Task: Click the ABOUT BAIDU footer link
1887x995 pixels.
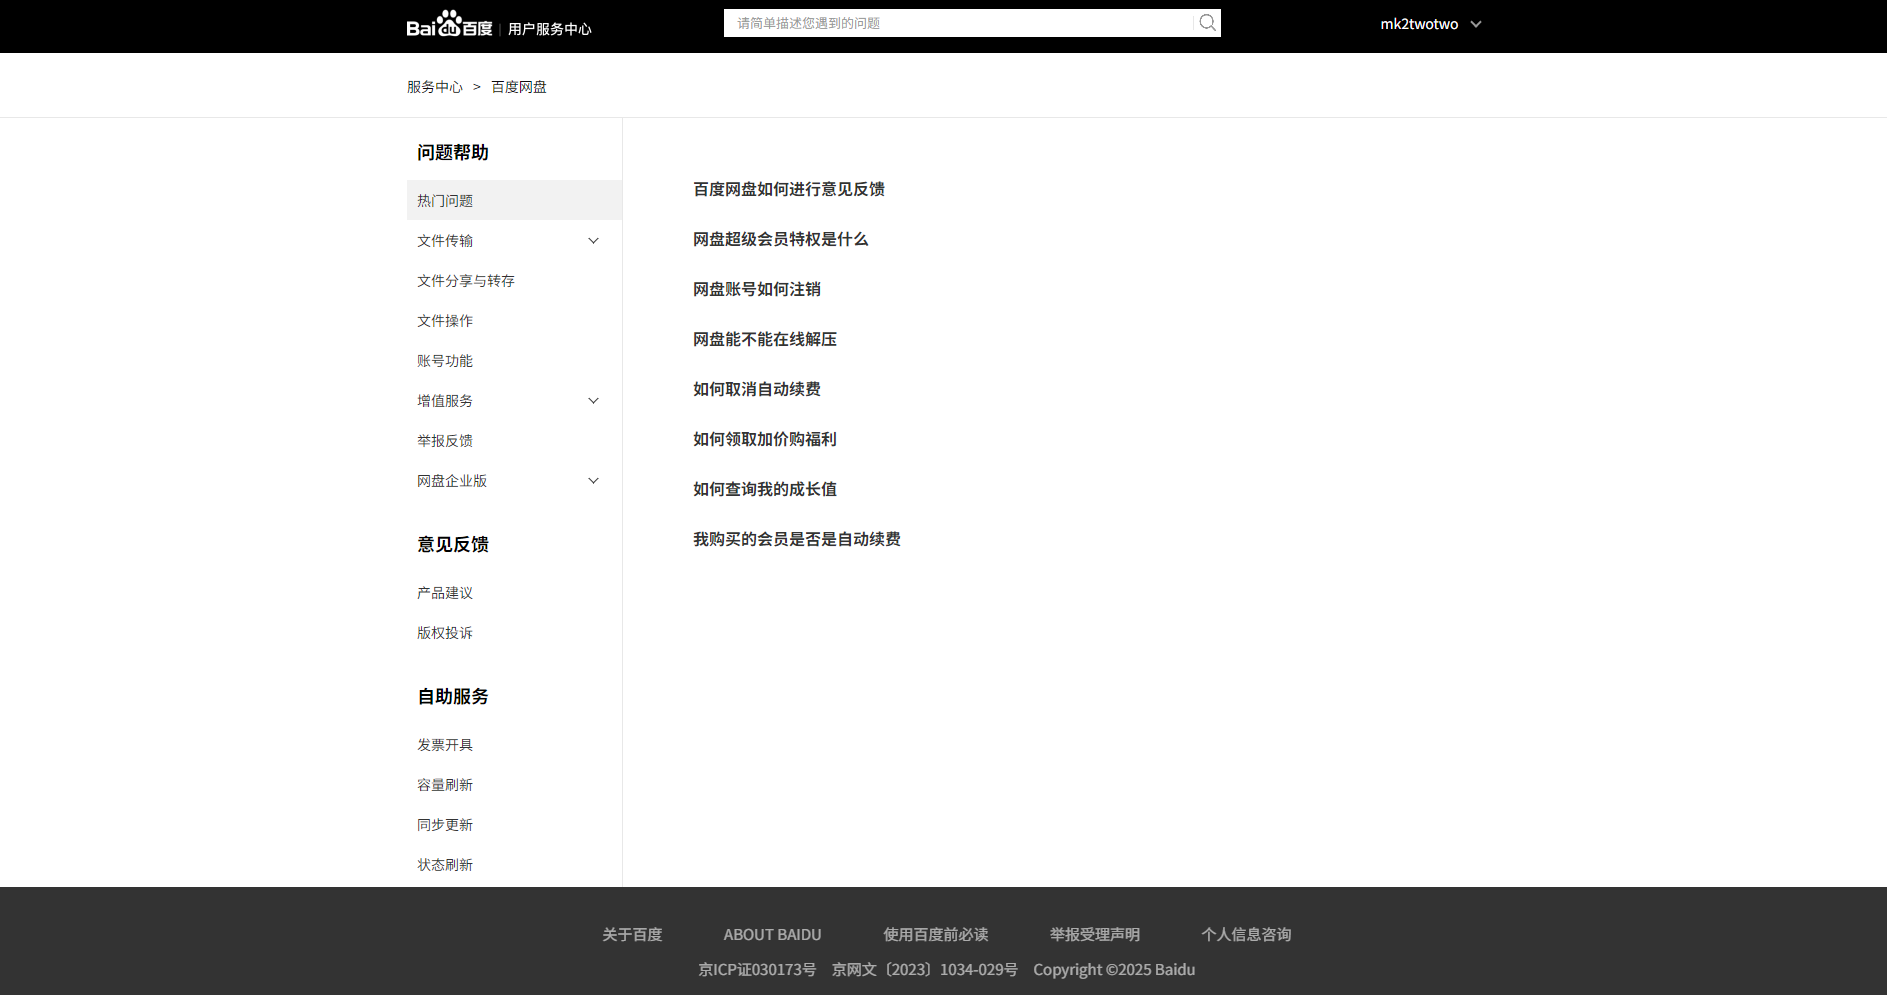Action: click(772, 934)
